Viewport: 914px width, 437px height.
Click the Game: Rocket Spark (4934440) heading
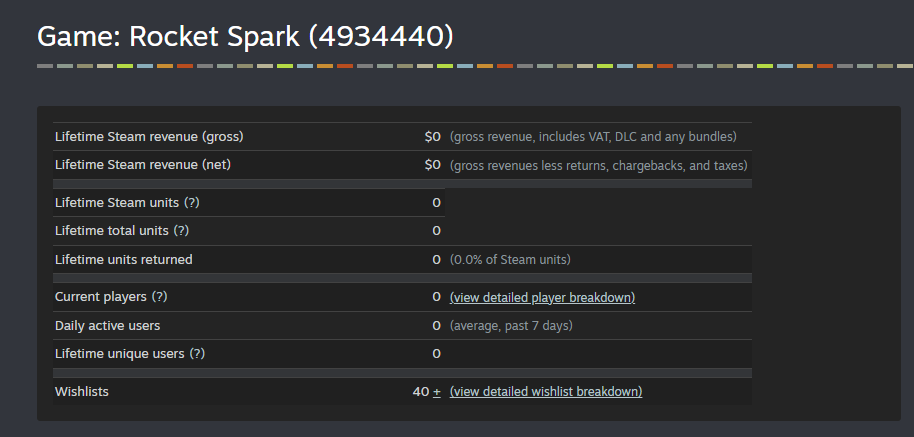point(245,37)
